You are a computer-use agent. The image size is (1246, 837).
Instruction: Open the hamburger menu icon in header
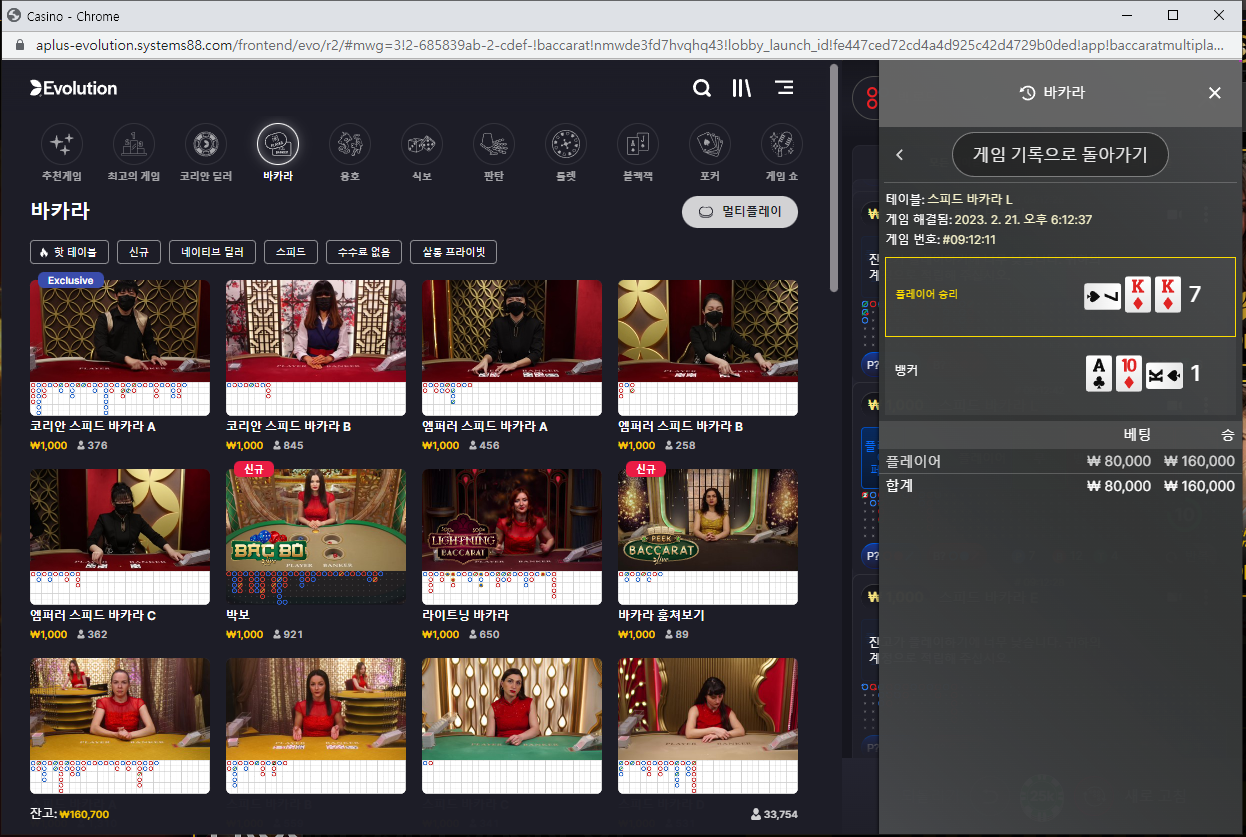click(x=785, y=88)
